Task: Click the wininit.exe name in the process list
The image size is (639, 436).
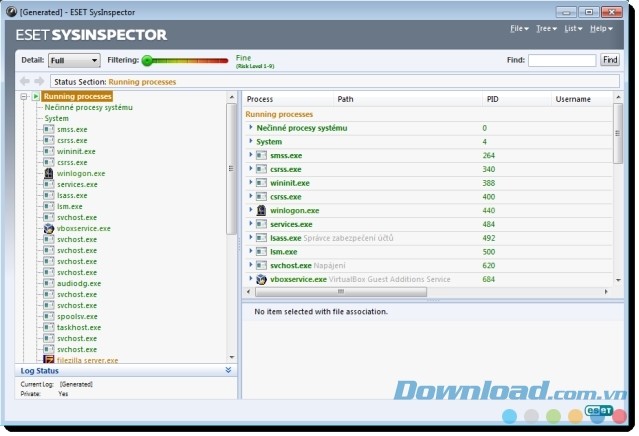Action: coord(290,183)
